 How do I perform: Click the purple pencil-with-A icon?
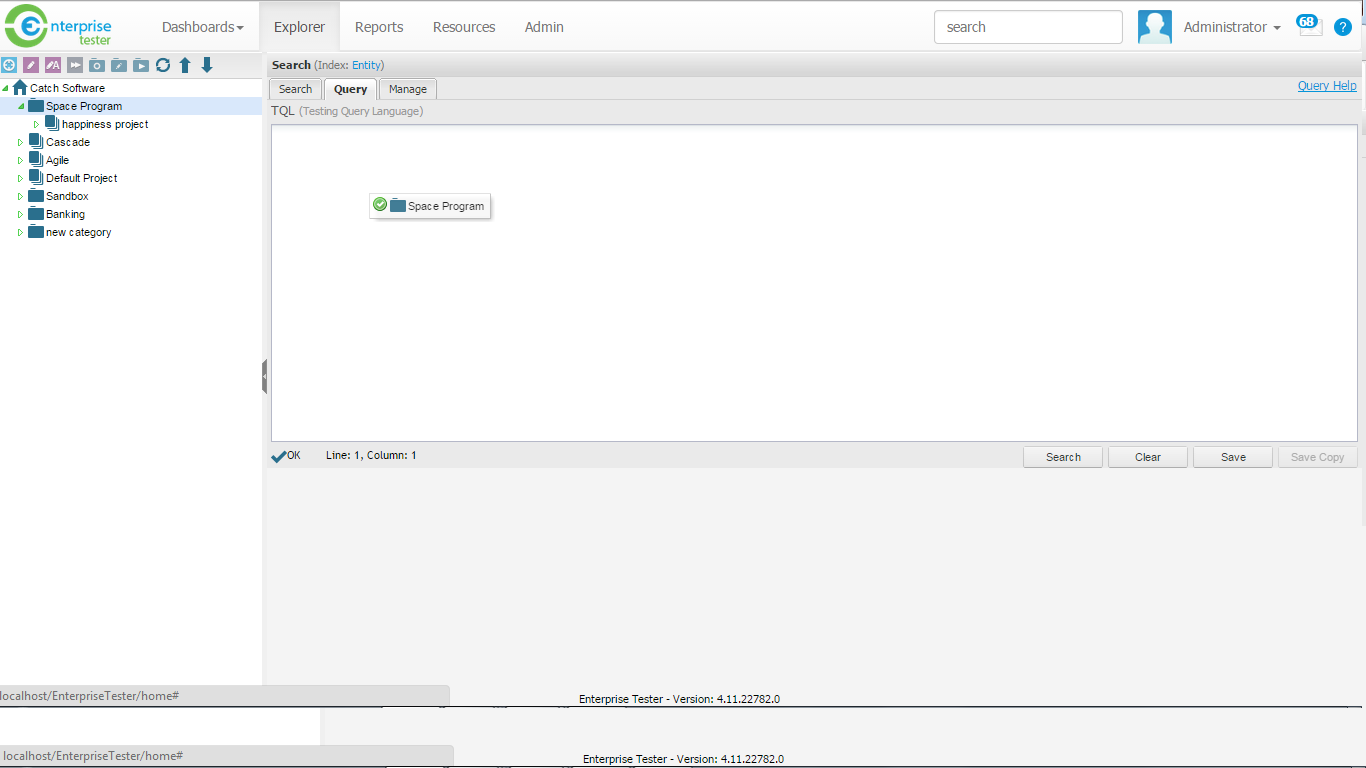point(53,65)
